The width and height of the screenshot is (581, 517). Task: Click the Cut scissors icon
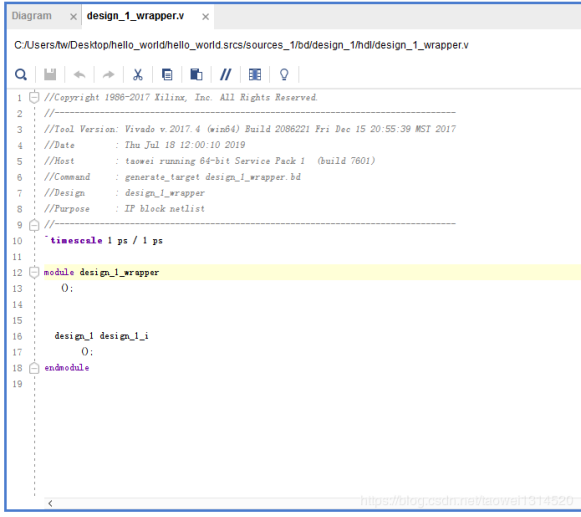[x=138, y=74]
